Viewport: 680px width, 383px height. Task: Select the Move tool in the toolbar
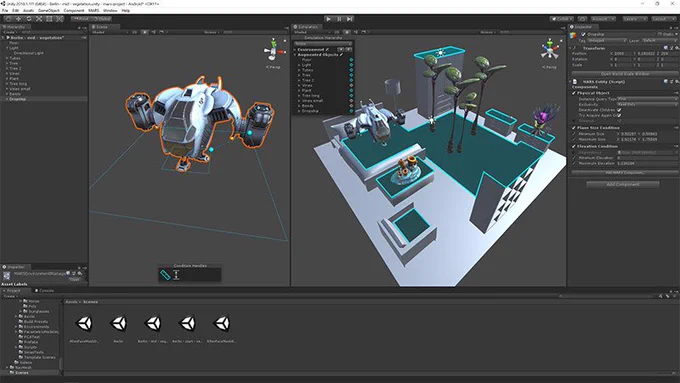[x=19, y=19]
